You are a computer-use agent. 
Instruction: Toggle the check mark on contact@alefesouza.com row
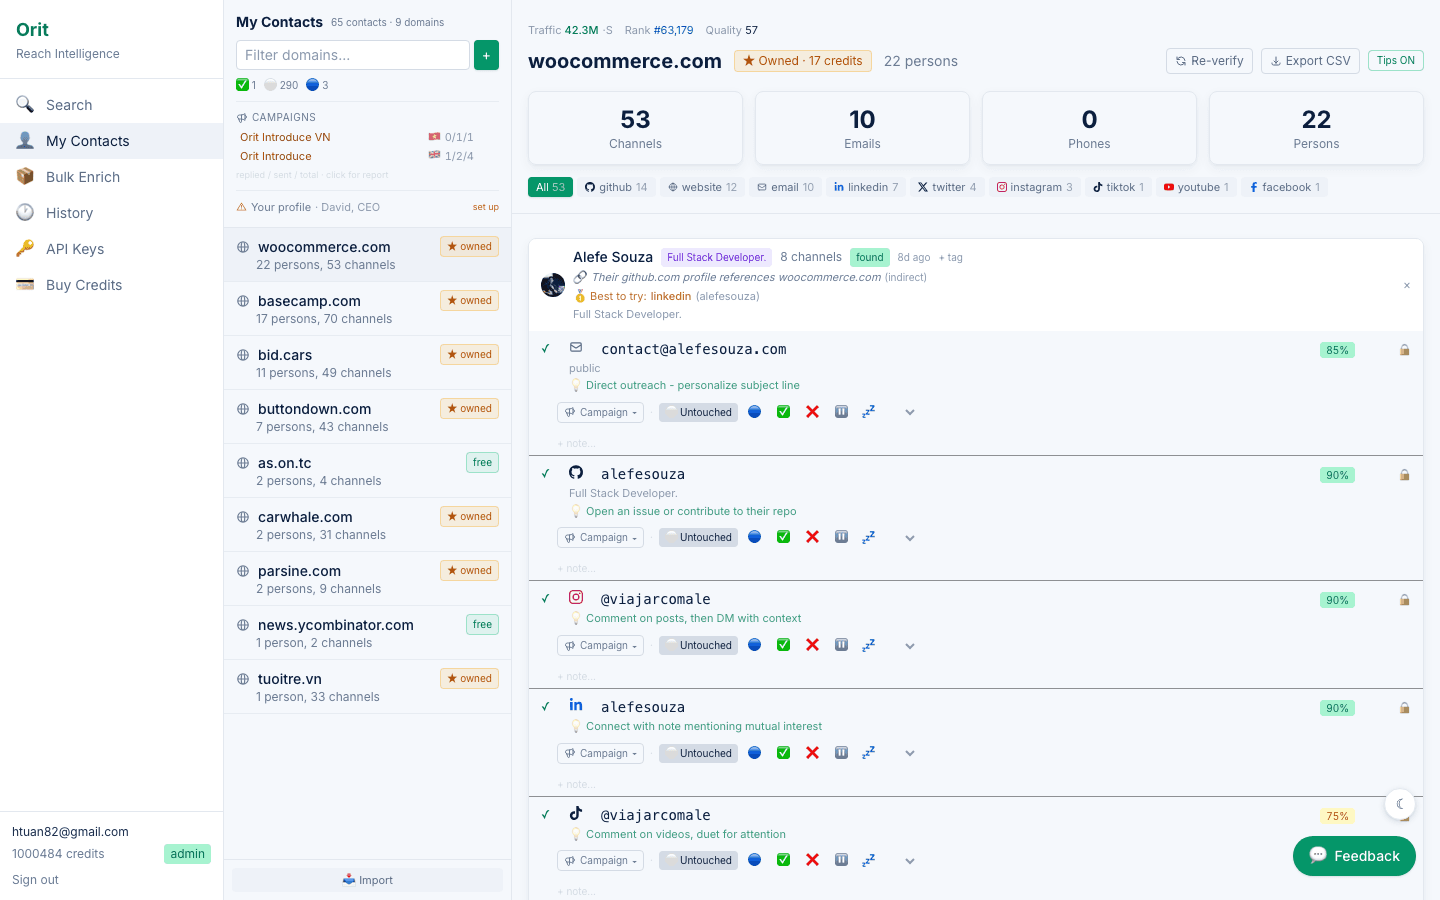(546, 349)
